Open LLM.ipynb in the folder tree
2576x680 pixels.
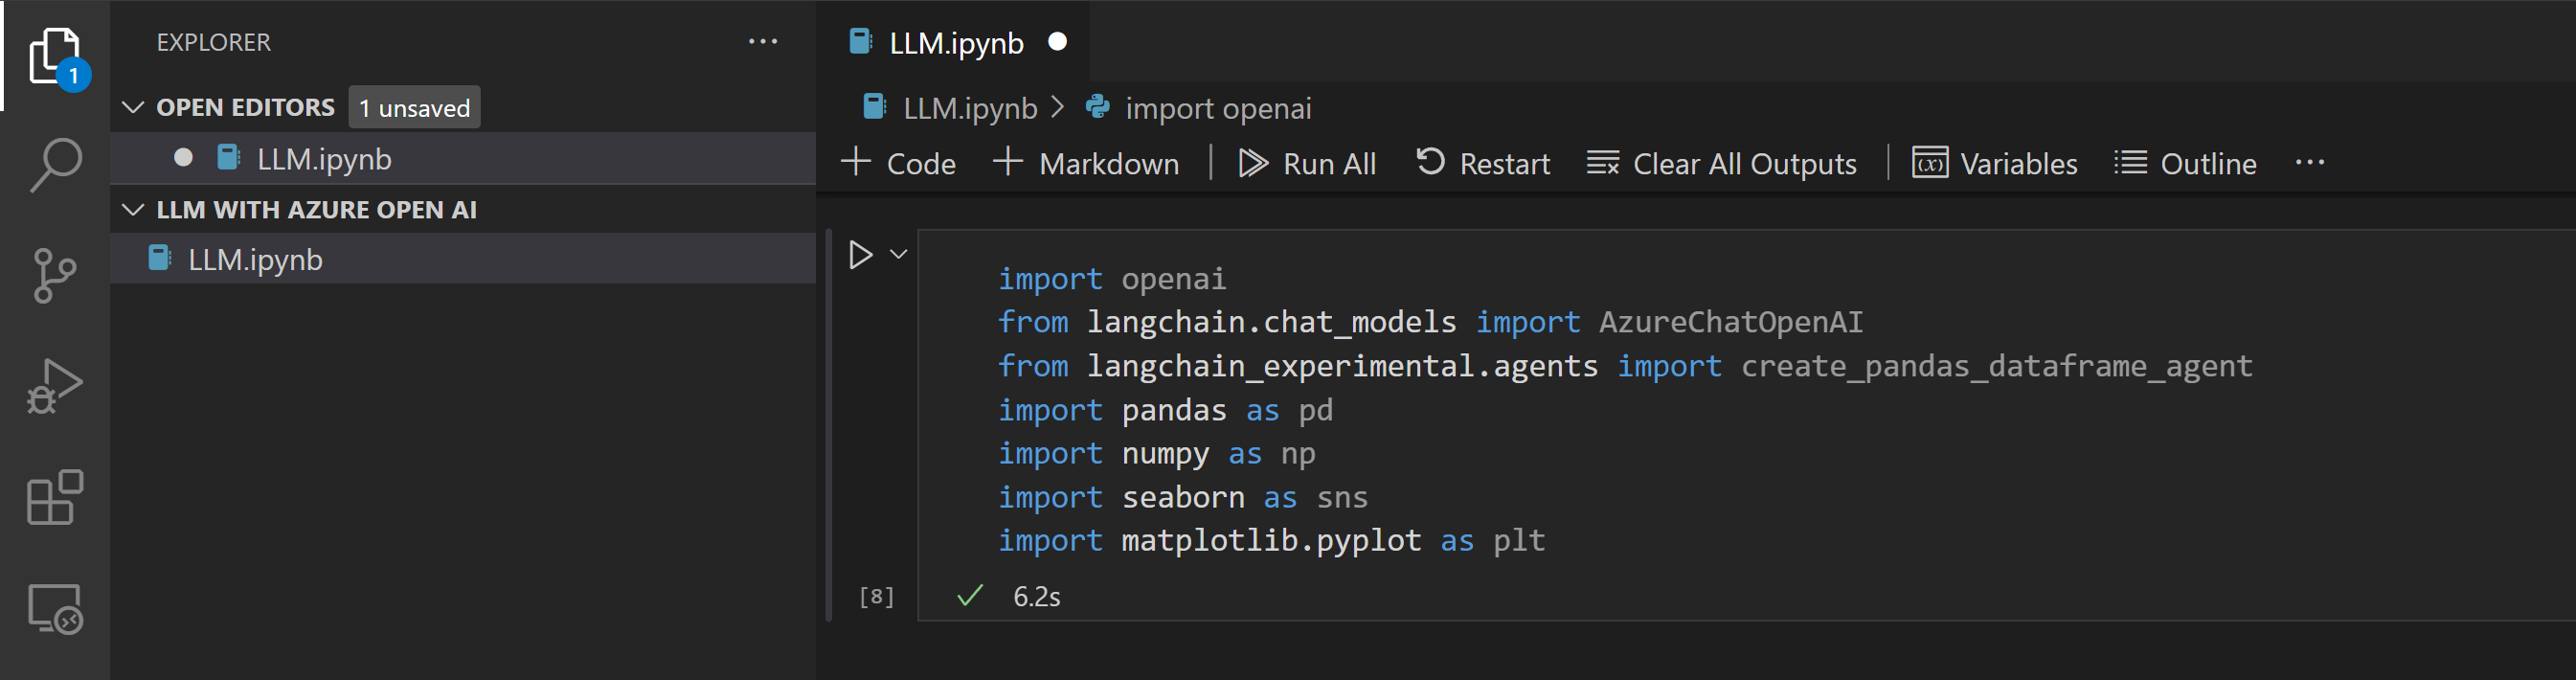pyautogui.click(x=255, y=260)
